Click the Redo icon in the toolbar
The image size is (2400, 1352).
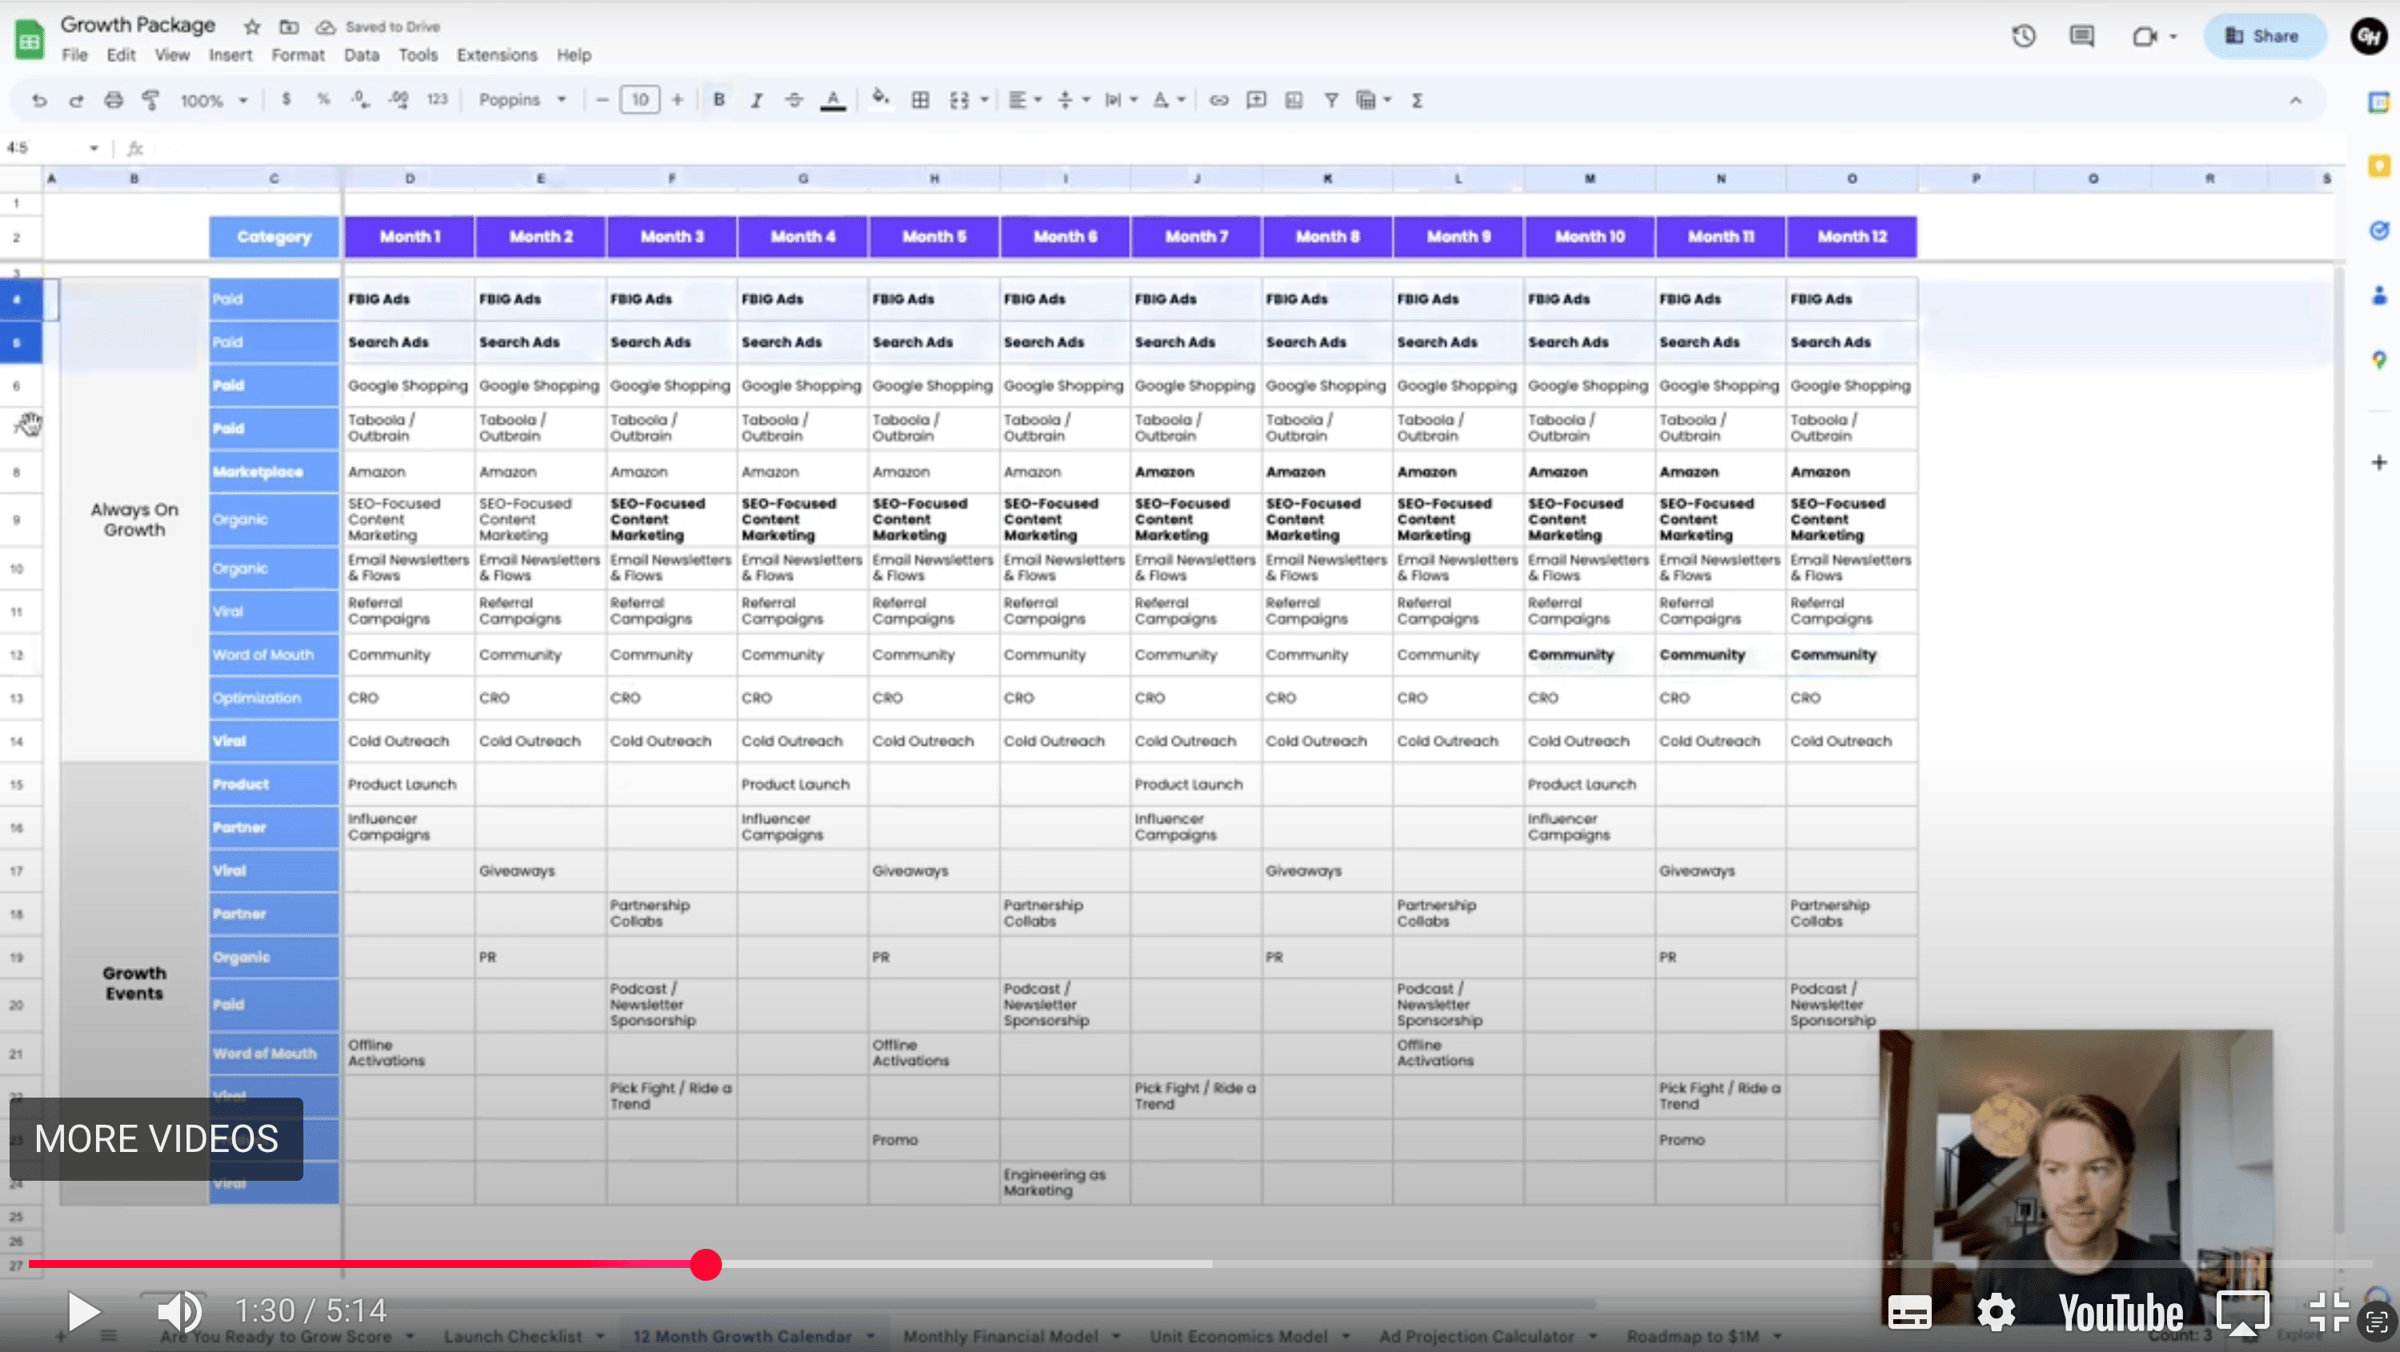coord(76,100)
